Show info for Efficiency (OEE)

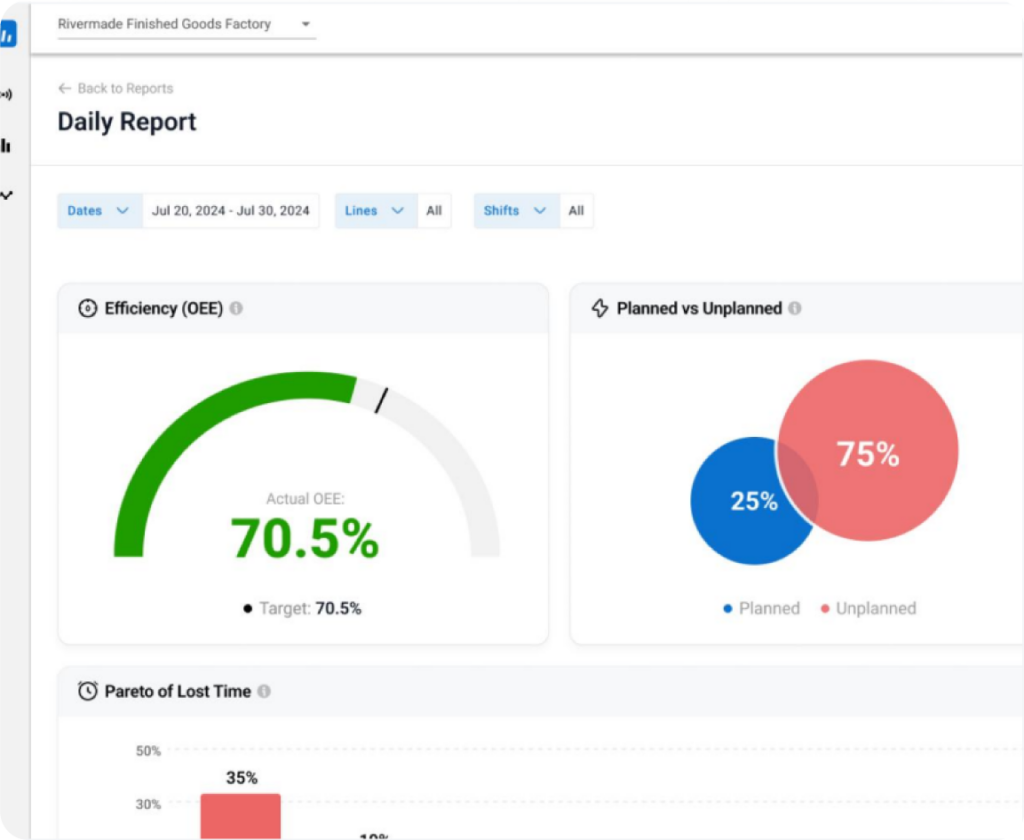tap(236, 308)
